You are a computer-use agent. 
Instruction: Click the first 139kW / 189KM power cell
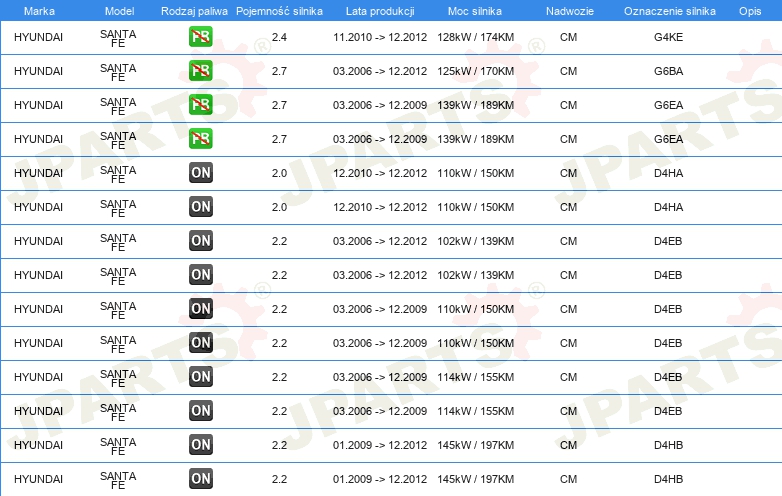pyautogui.click(x=475, y=105)
